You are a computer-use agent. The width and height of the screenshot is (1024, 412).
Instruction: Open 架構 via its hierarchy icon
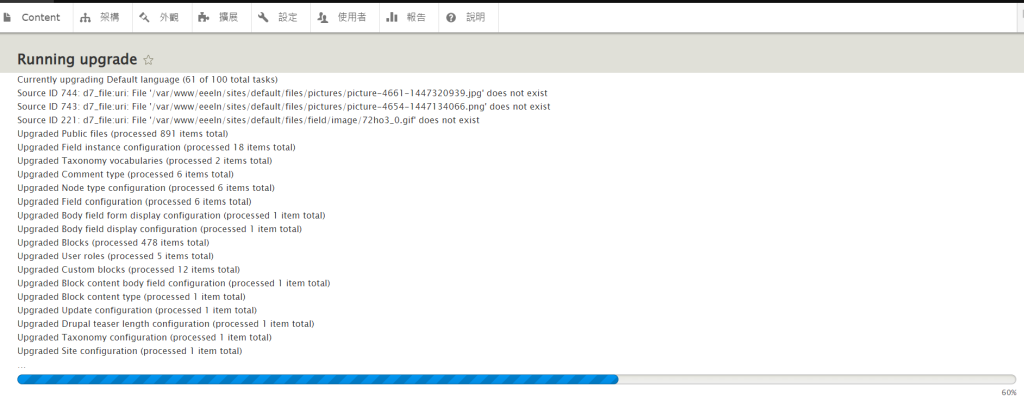[x=85, y=17]
